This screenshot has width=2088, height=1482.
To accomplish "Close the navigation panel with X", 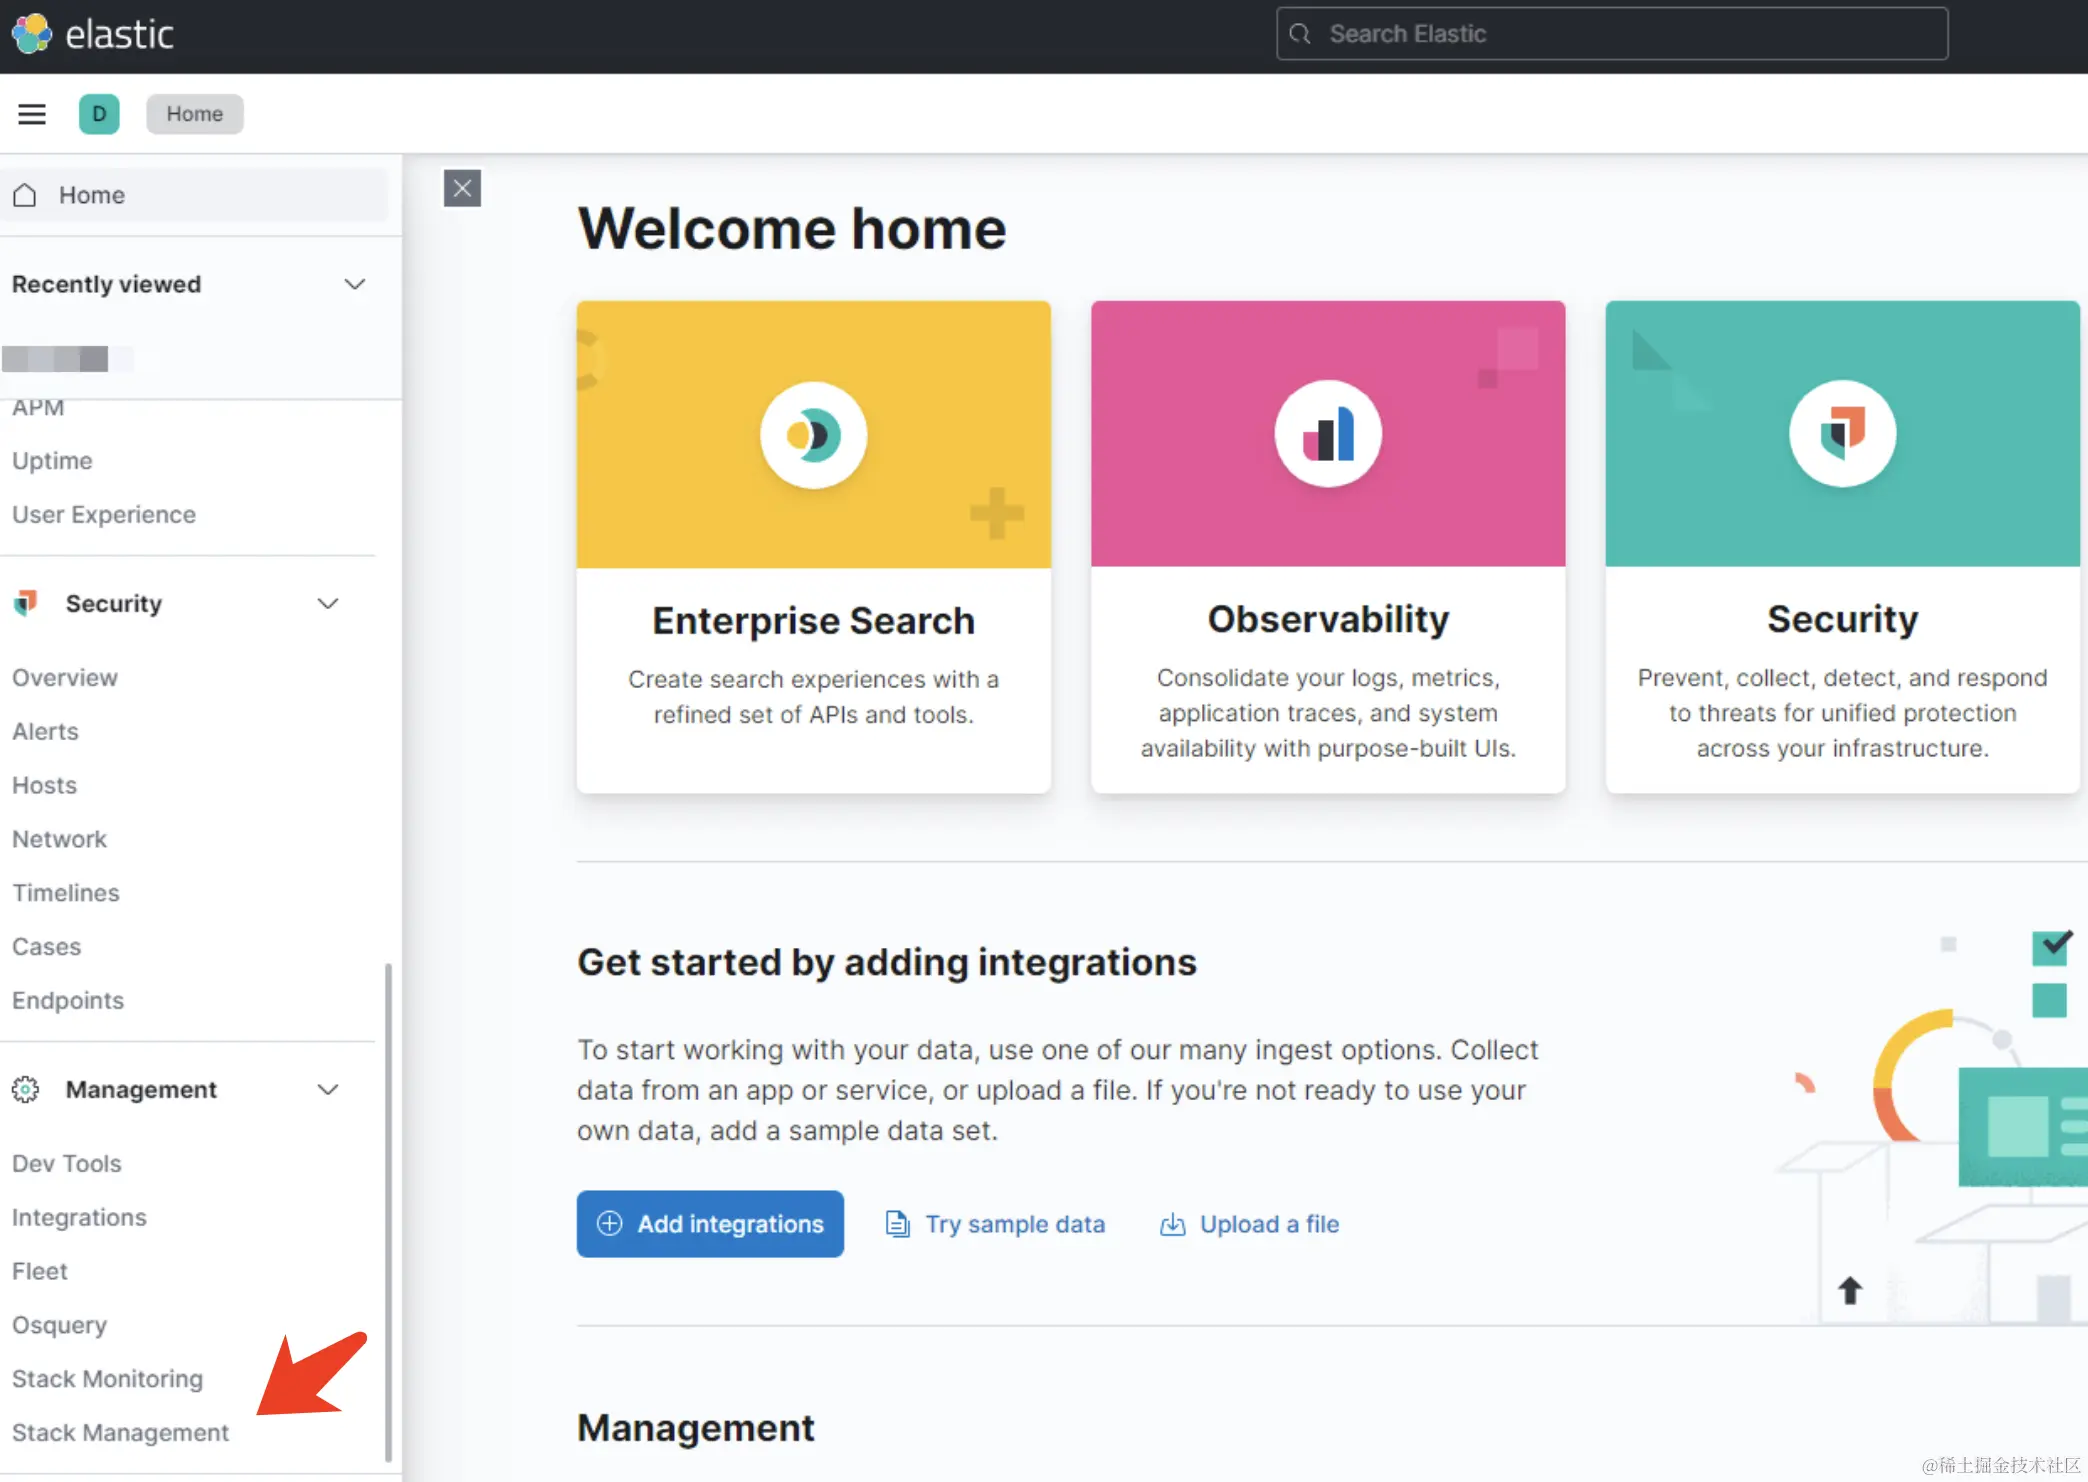I will pos(462,188).
